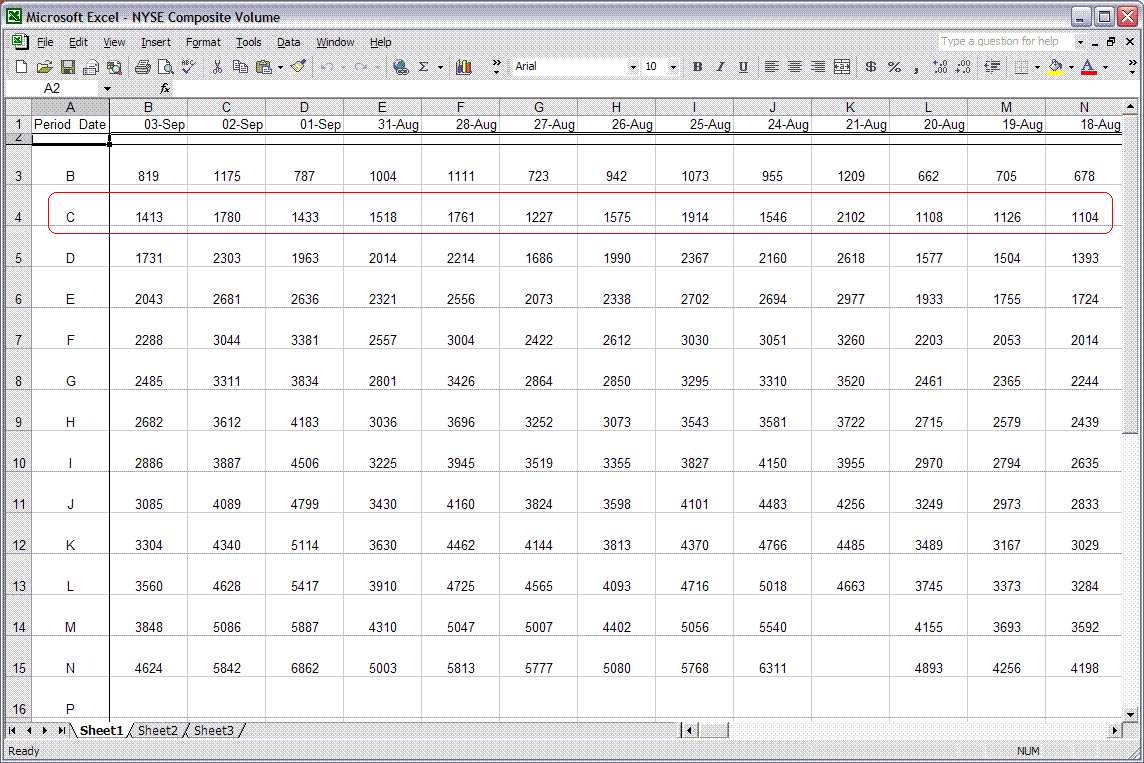Insert a hyperlink with the globe icon

point(401,67)
